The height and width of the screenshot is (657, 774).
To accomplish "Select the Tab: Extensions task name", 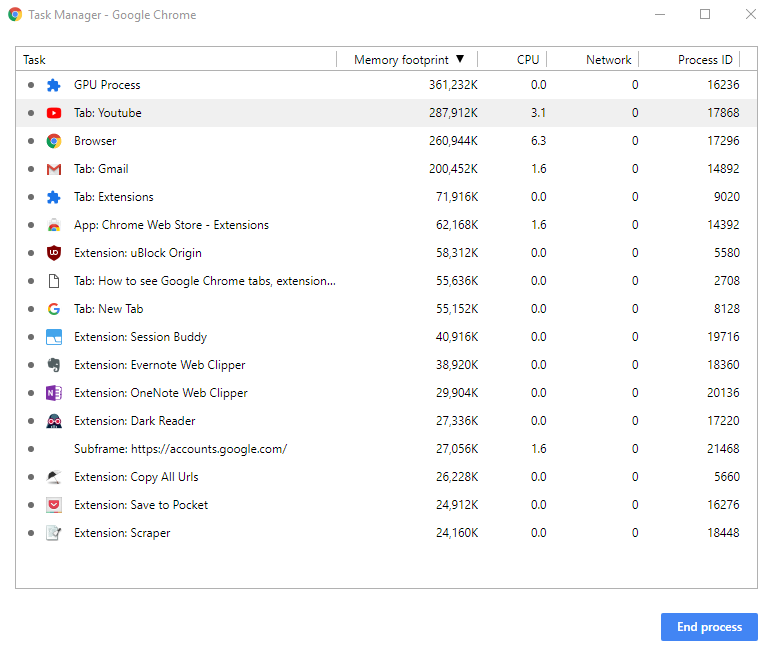I will pyautogui.click(x=114, y=197).
